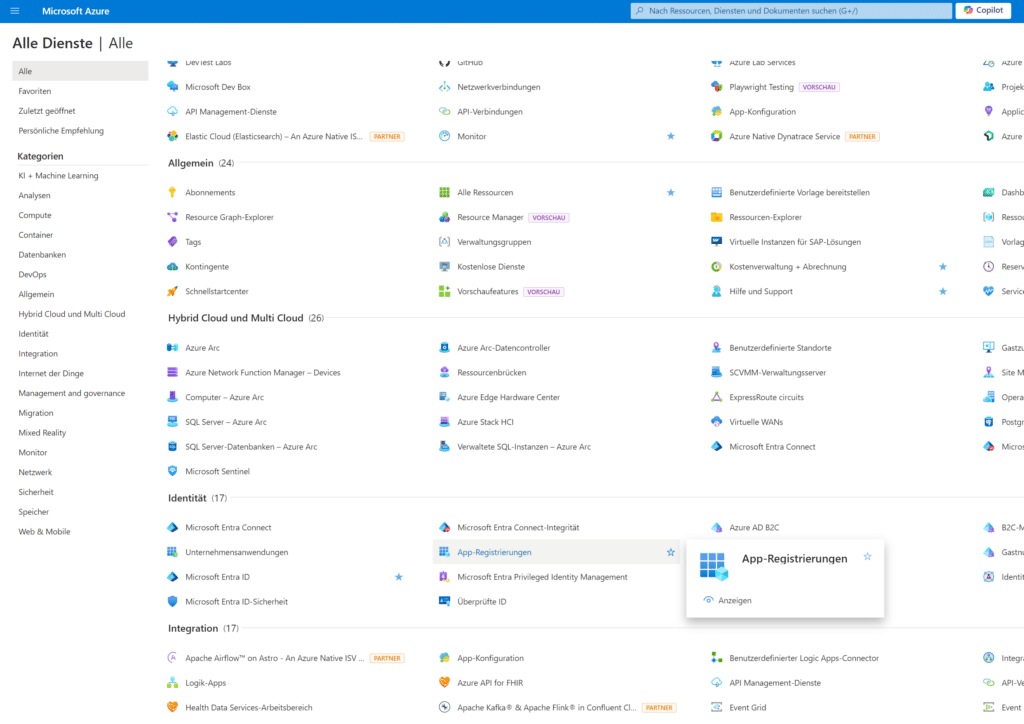Click the Azure Arc service icon
1024x724 pixels.
coord(172,348)
